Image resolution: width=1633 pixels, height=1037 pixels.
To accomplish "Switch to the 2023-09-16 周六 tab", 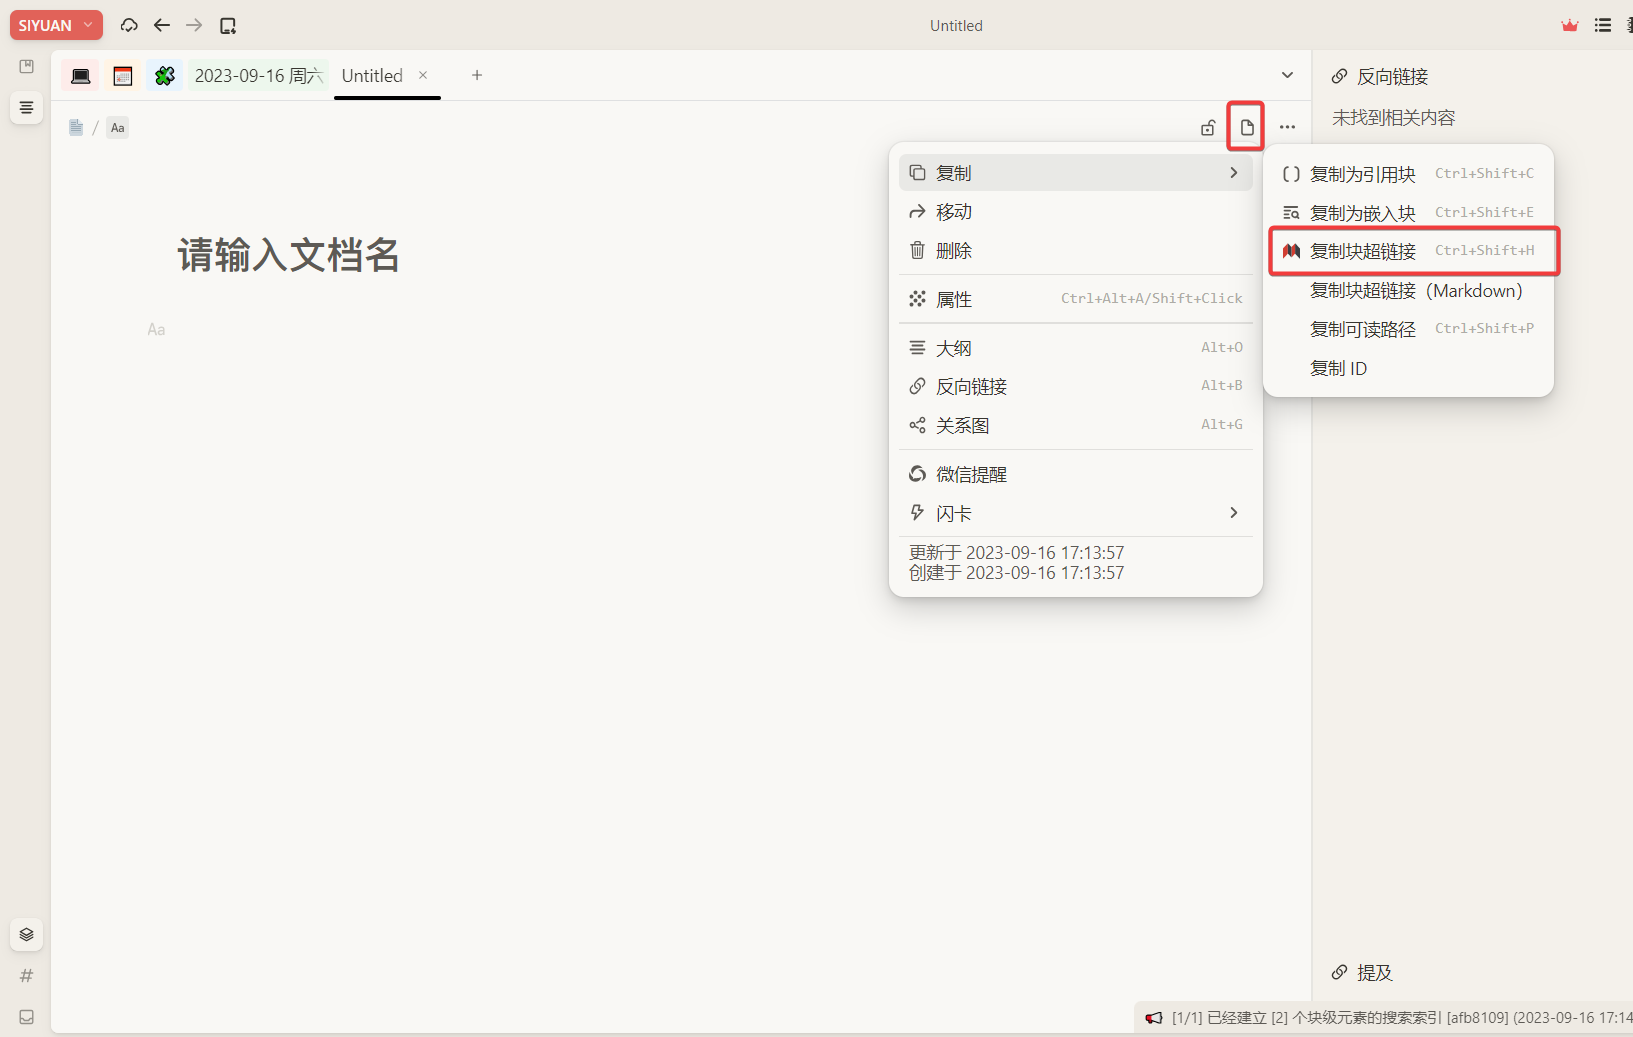I will (x=258, y=76).
